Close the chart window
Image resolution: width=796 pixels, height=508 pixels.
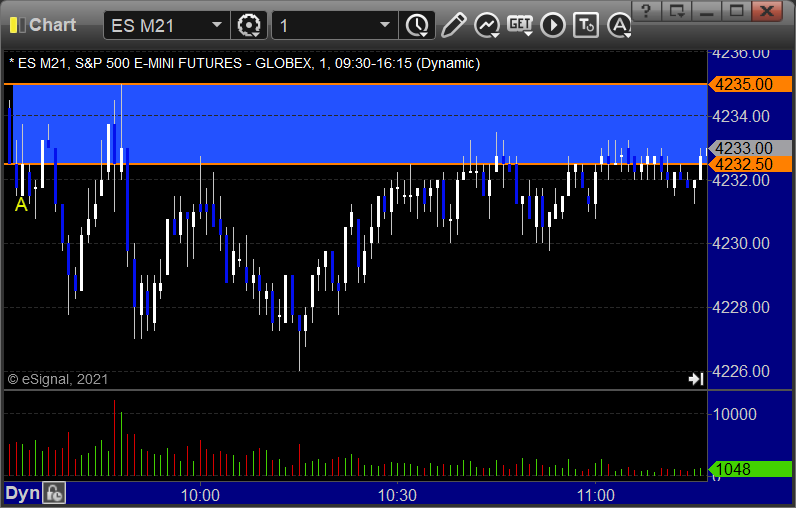coord(767,11)
